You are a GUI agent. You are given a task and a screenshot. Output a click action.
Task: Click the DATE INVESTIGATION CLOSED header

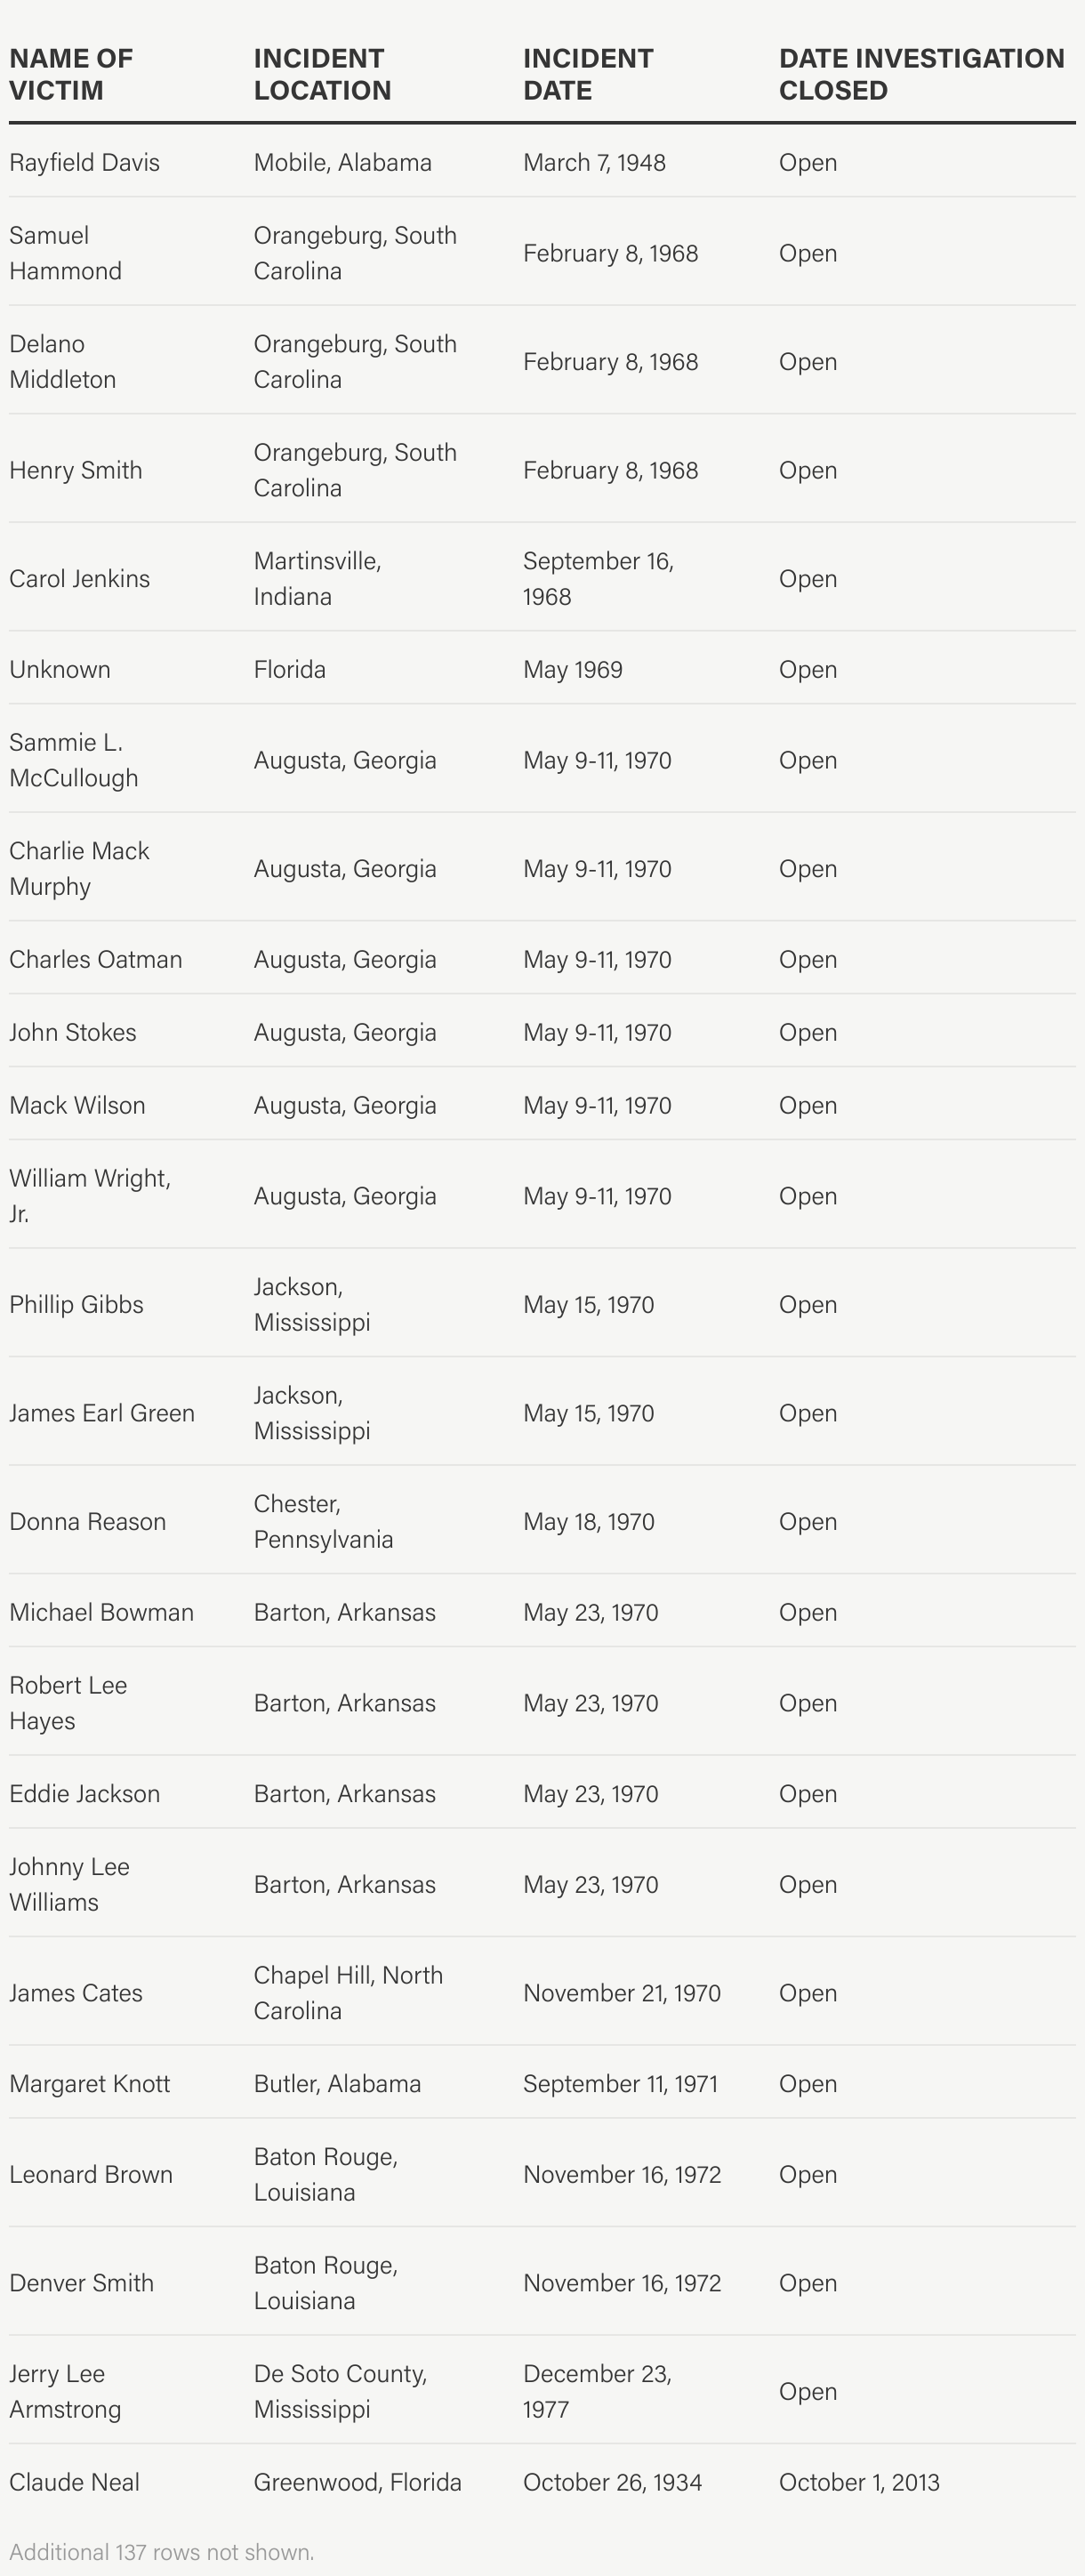point(921,74)
